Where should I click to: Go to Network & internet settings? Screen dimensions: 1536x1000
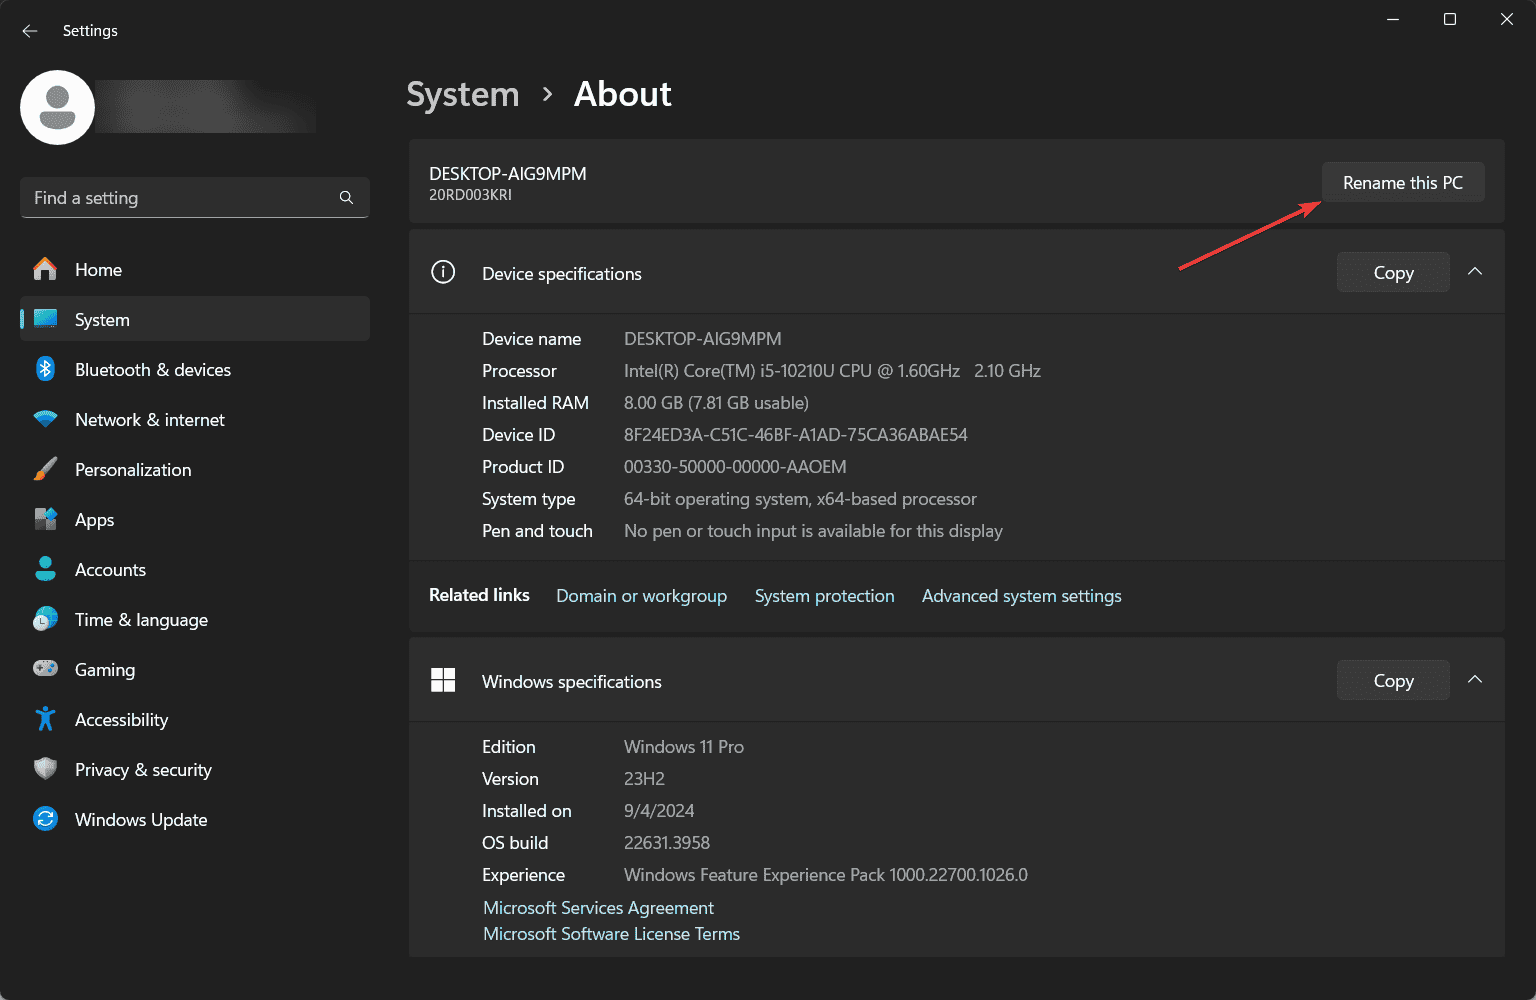pos(195,419)
